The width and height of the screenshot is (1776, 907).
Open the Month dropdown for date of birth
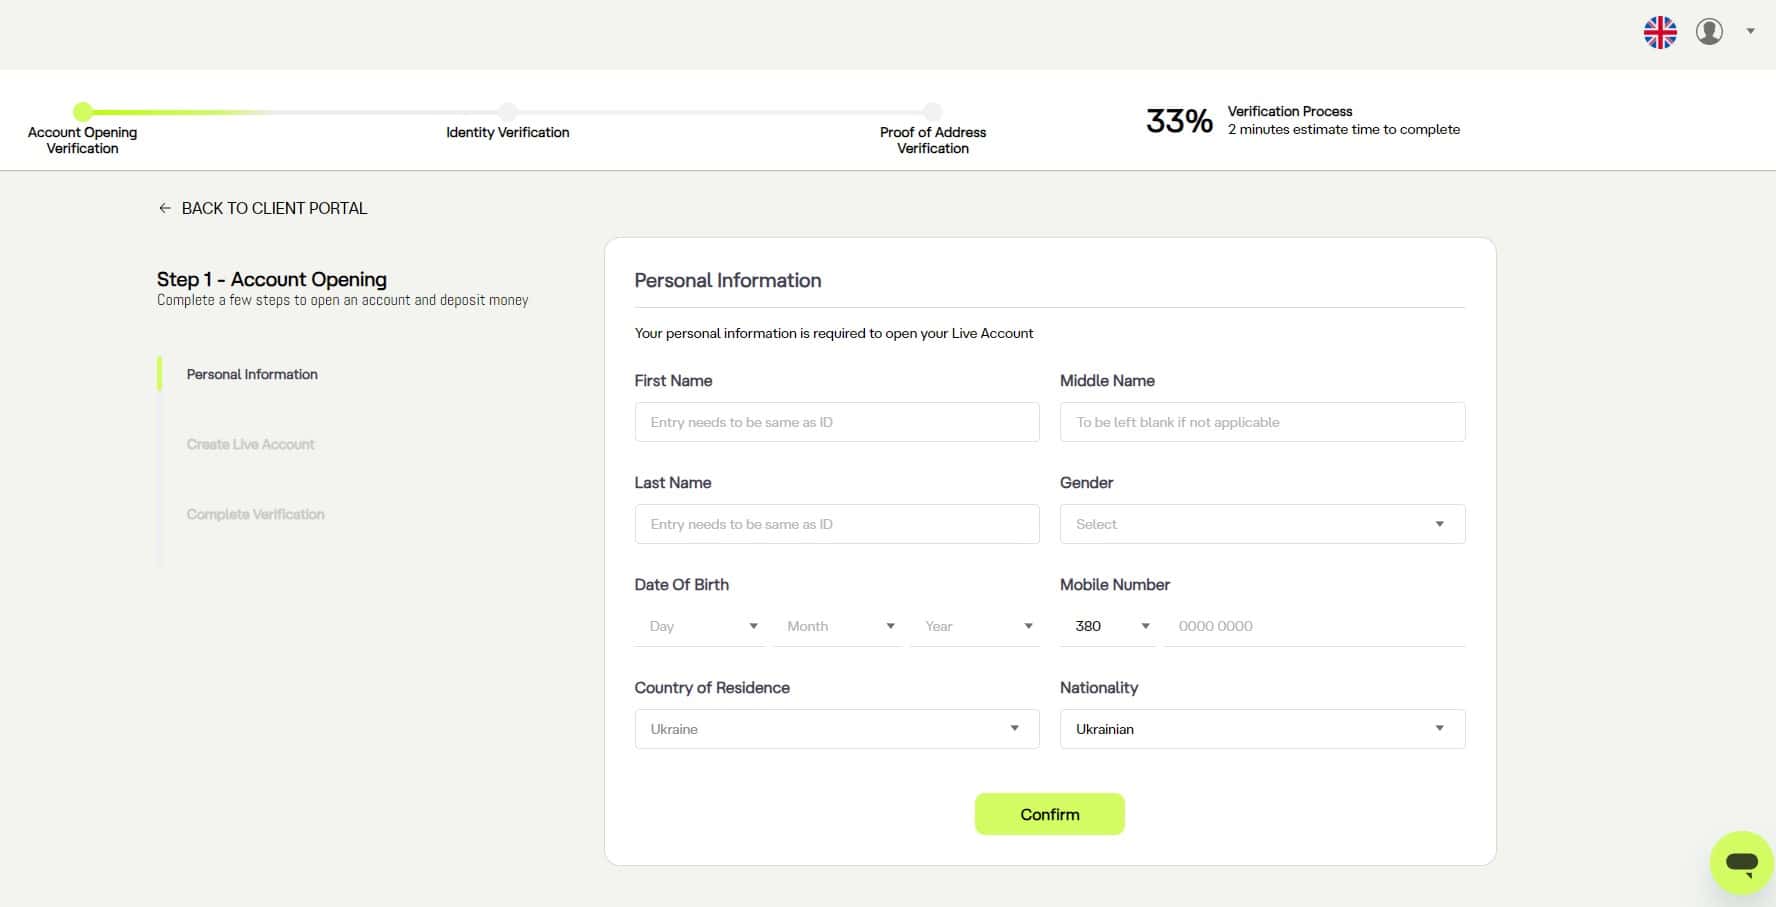[x=838, y=626]
